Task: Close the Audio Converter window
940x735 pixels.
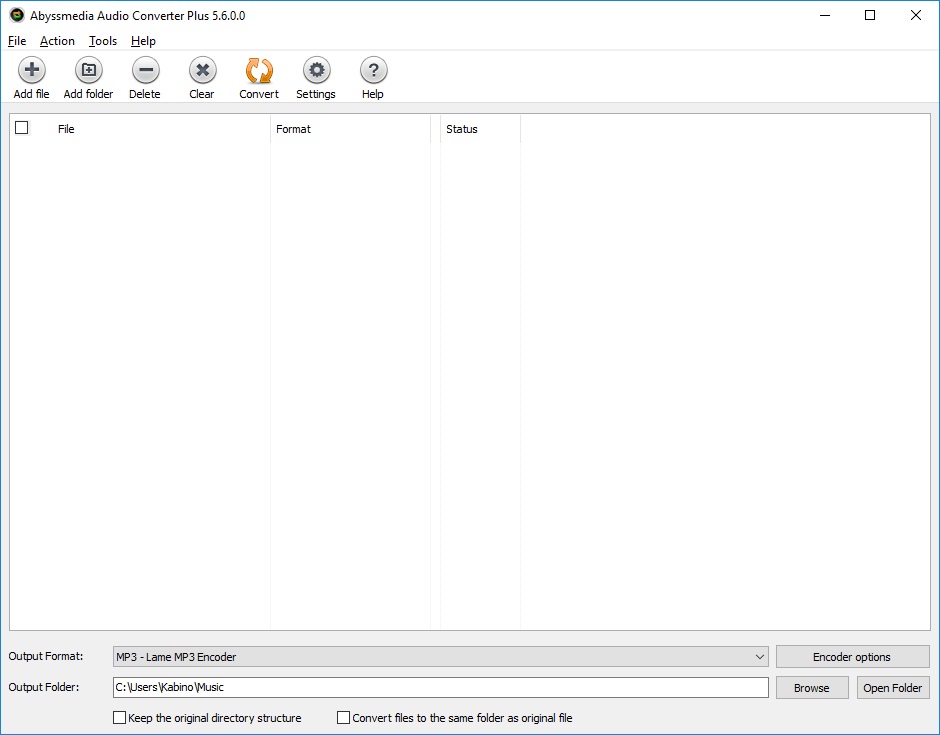Action: [915, 15]
